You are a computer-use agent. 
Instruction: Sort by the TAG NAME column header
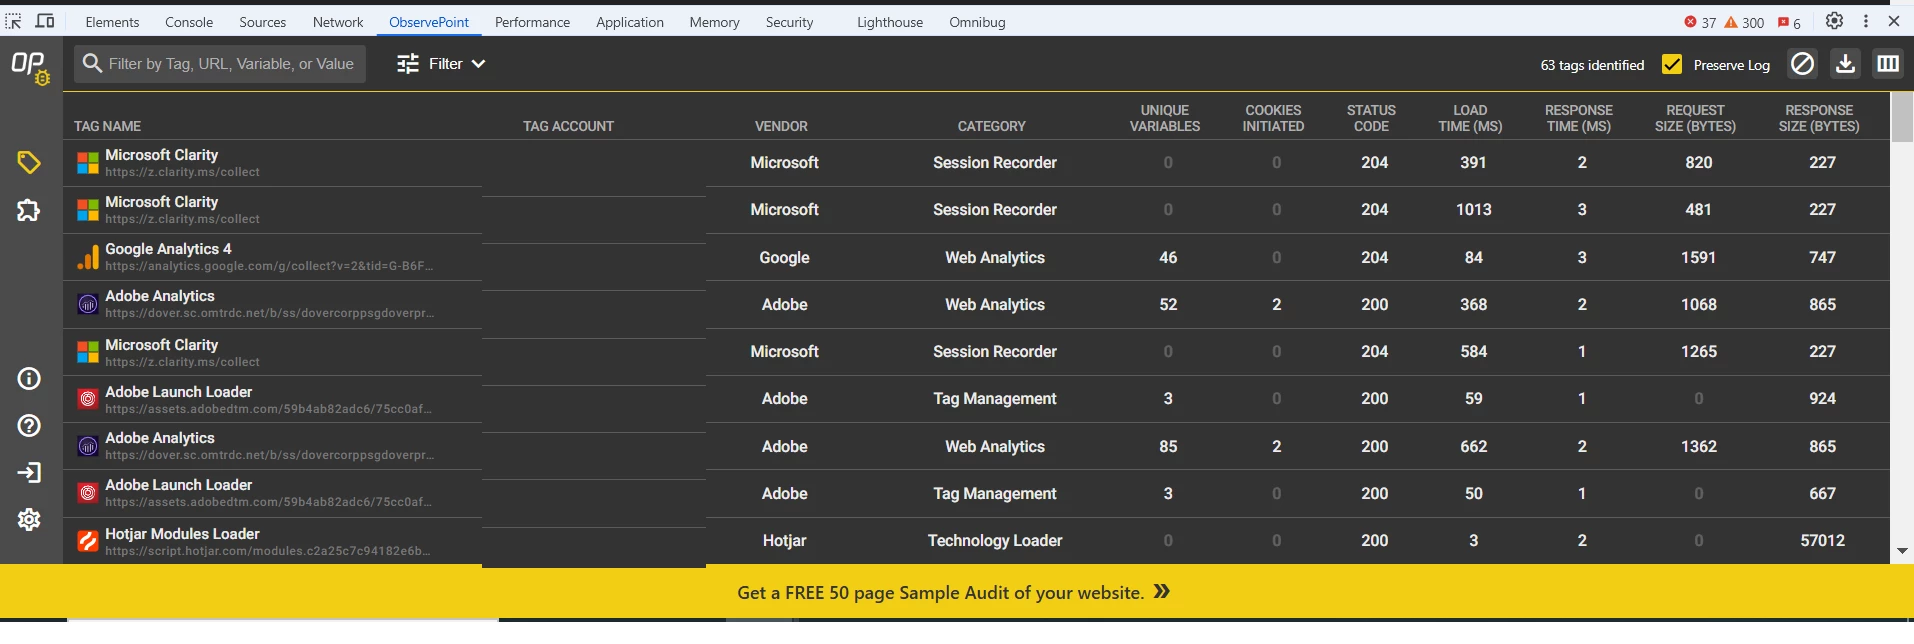(x=107, y=126)
